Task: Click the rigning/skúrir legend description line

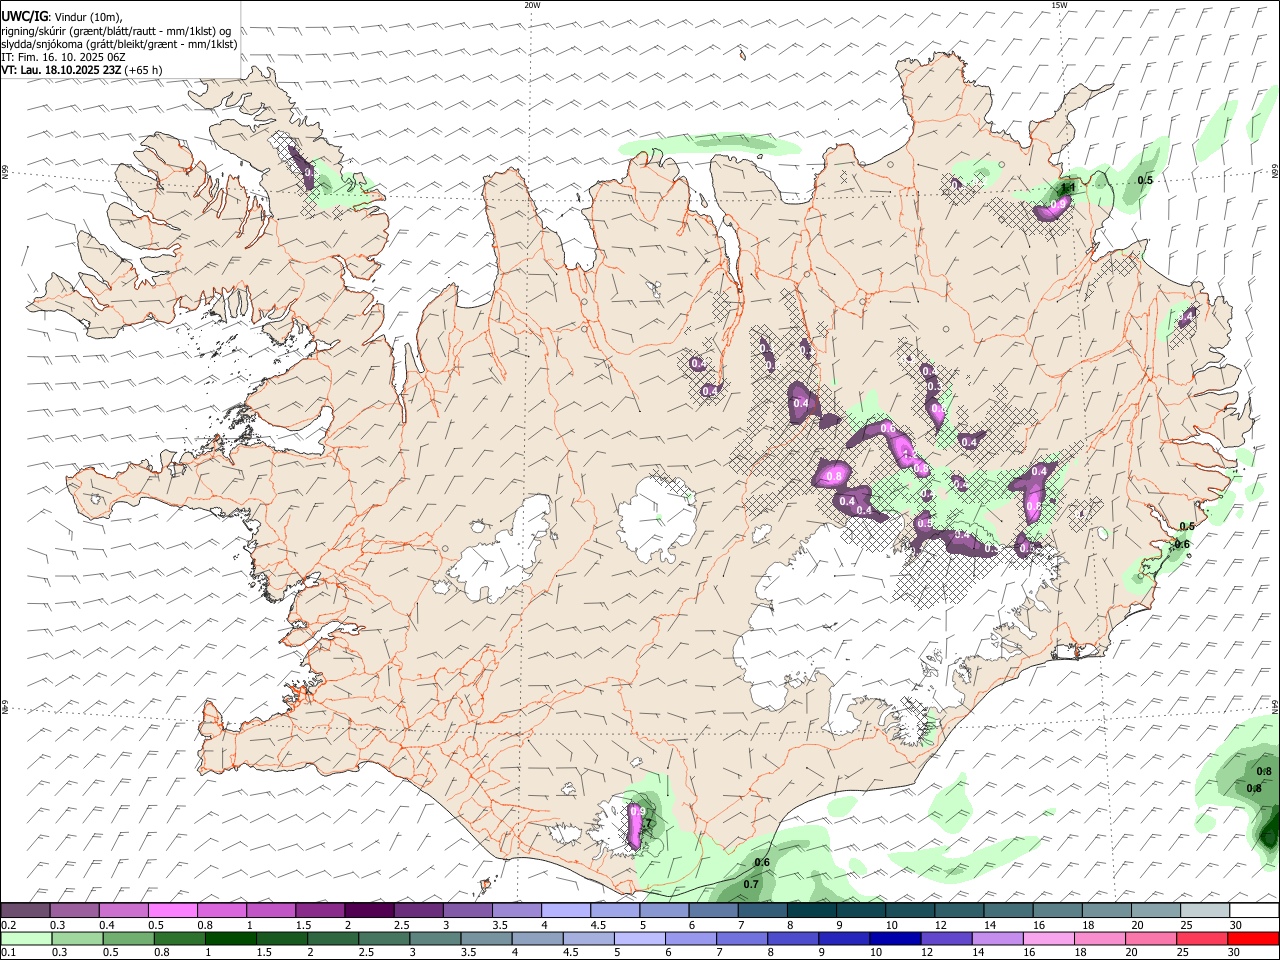Action: tap(117, 30)
